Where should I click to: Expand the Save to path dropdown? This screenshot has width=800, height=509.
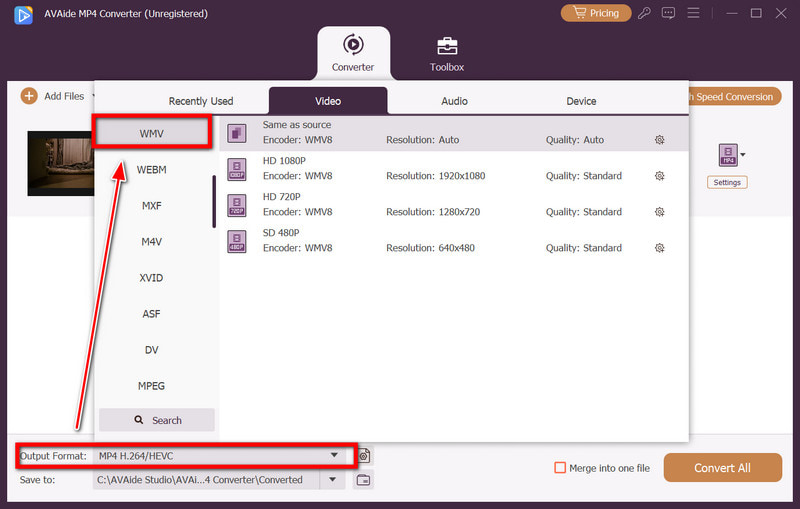(333, 480)
